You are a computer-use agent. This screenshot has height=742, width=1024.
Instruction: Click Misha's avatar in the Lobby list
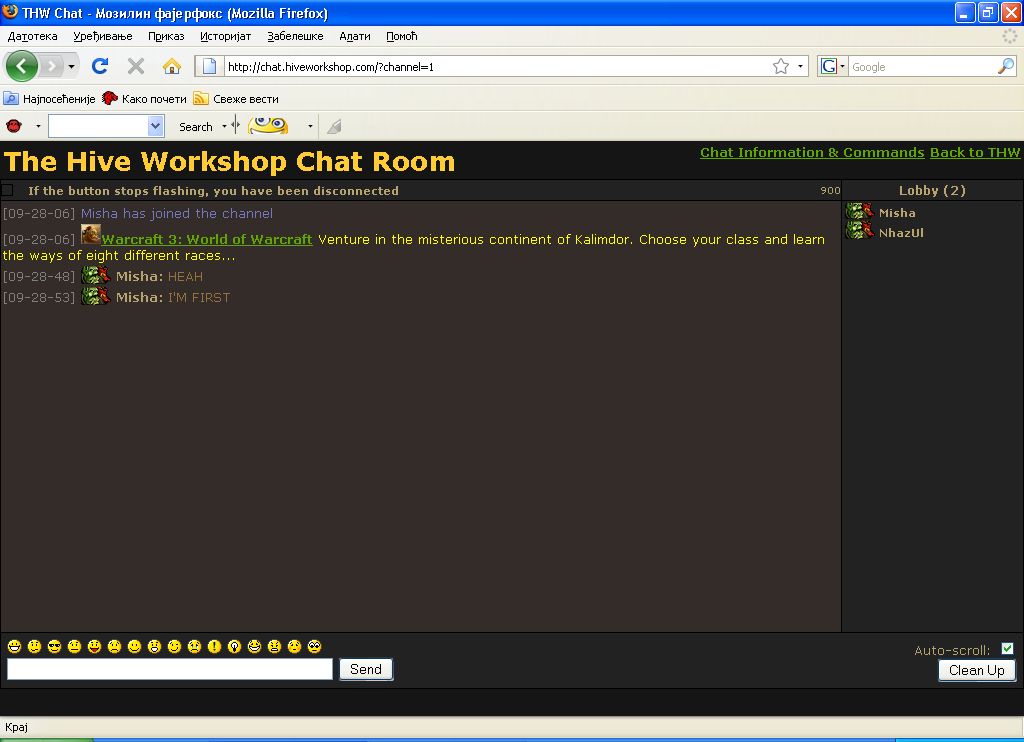[859, 211]
